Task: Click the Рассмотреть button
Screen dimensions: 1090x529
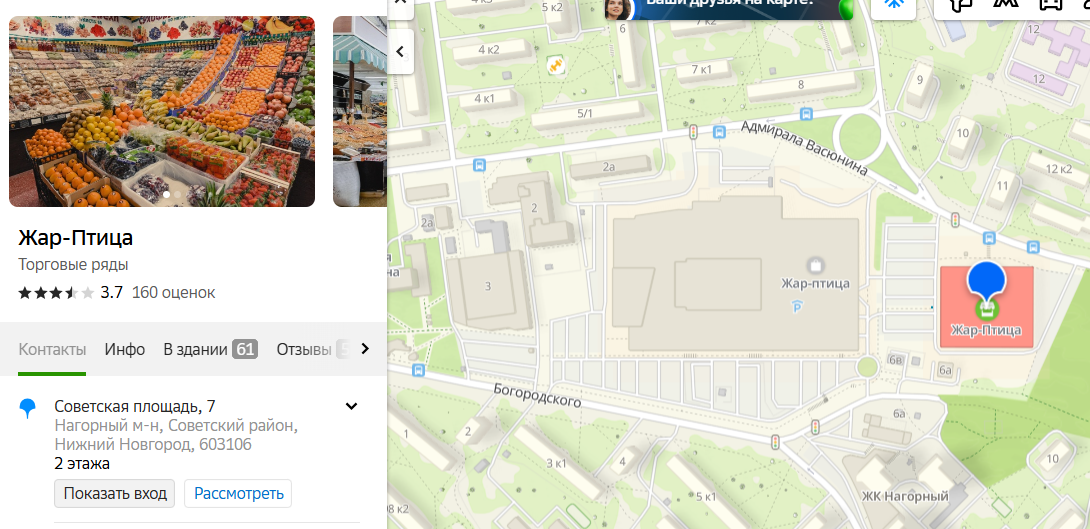Action: pos(238,494)
